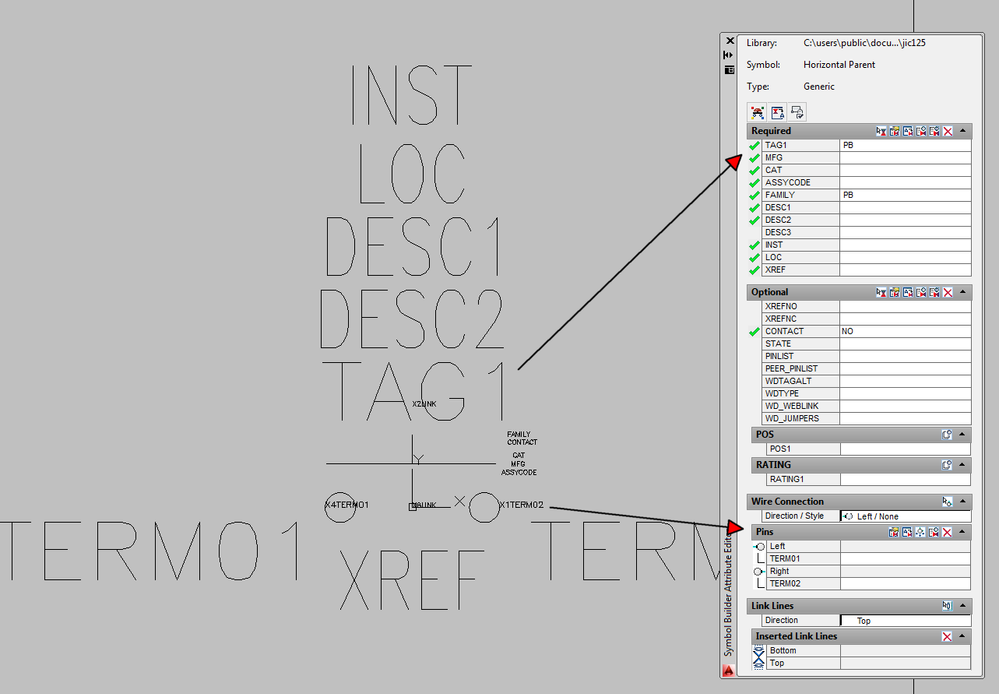This screenshot has height=694, width=999.
Task: Click the fifth icon in the Required header
Action: point(935,131)
